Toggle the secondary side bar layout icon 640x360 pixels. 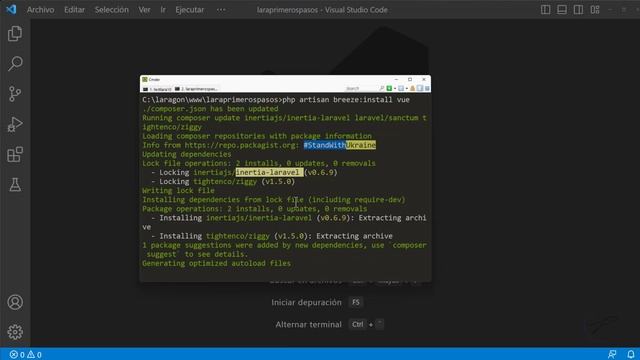[x=578, y=9]
